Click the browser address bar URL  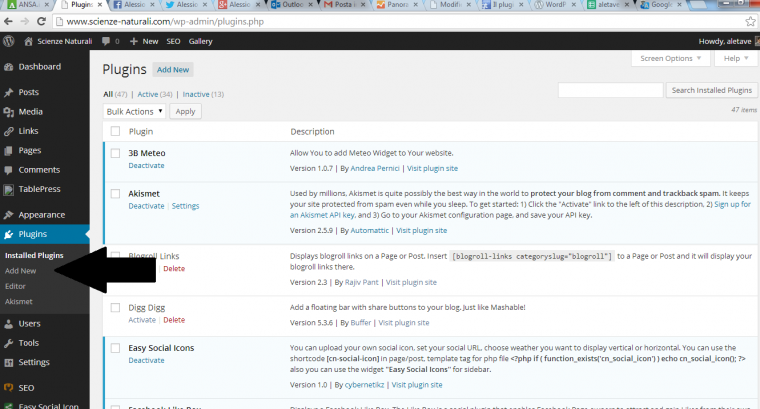165,21
